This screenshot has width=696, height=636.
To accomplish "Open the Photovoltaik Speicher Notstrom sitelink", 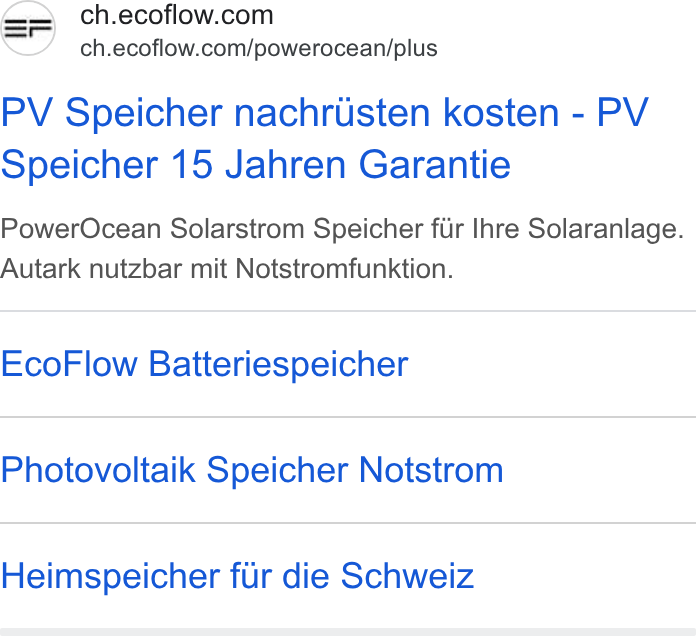I will pyautogui.click(x=252, y=470).
